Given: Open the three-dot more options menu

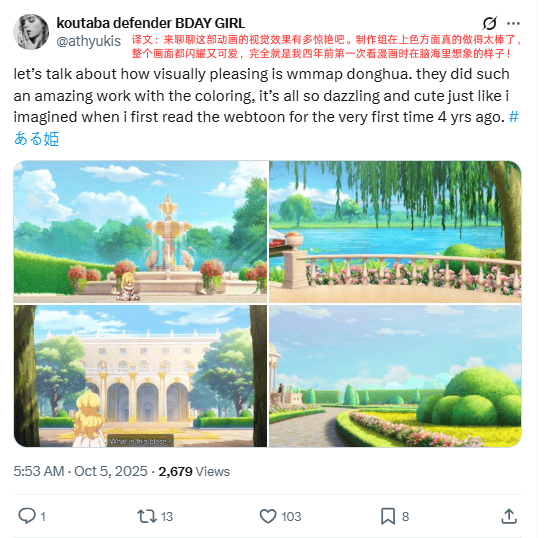Looking at the screenshot, I should (x=513, y=23).
